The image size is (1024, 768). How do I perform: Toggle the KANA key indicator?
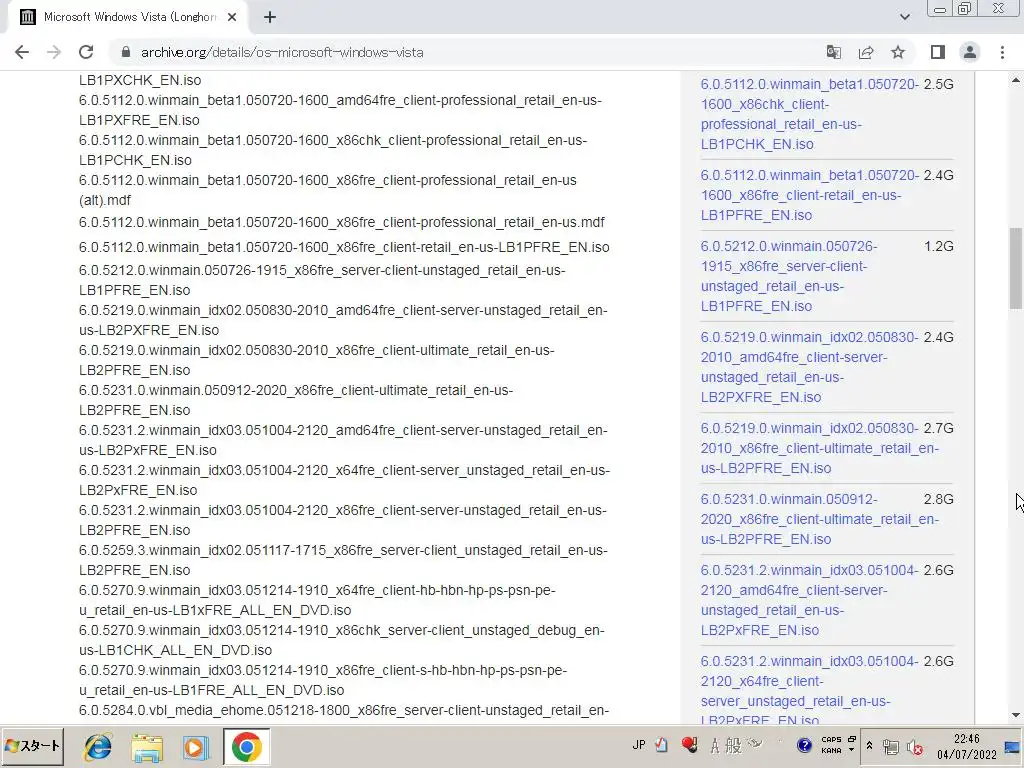click(x=831, y=750)
